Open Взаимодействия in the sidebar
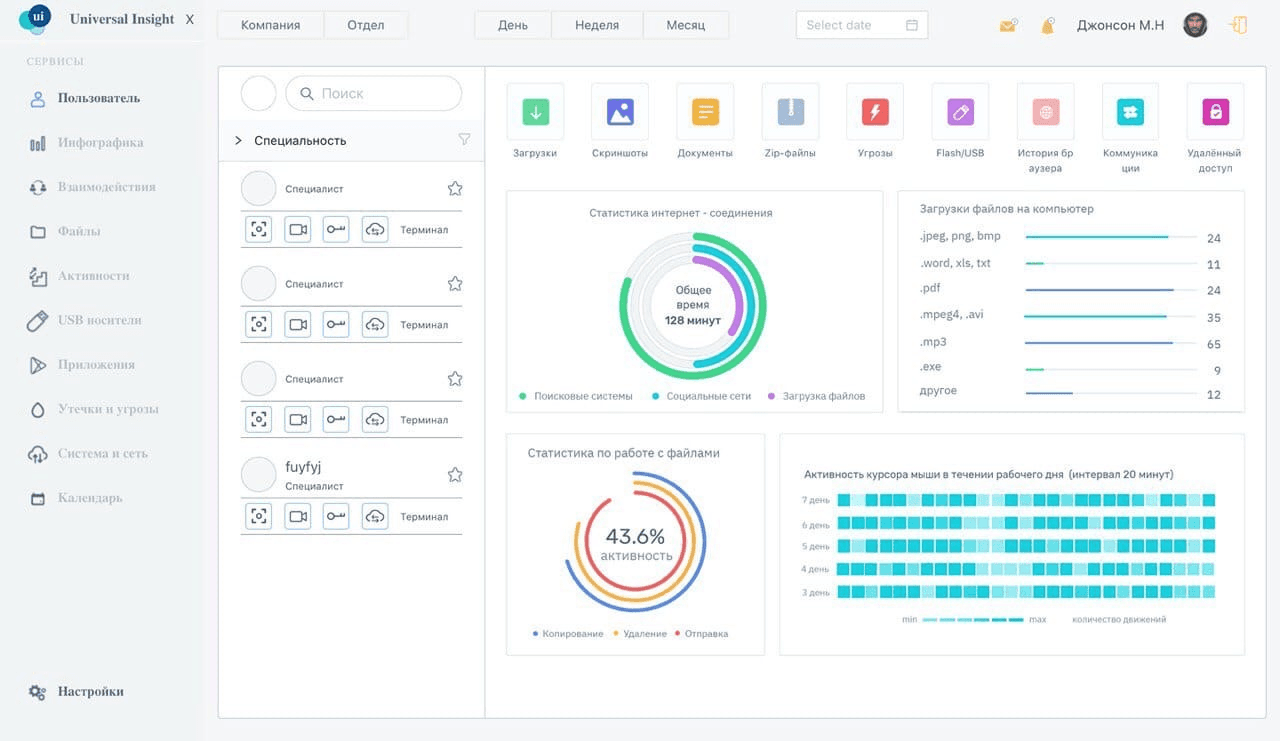1280x741 pixels. pos(106,187)
